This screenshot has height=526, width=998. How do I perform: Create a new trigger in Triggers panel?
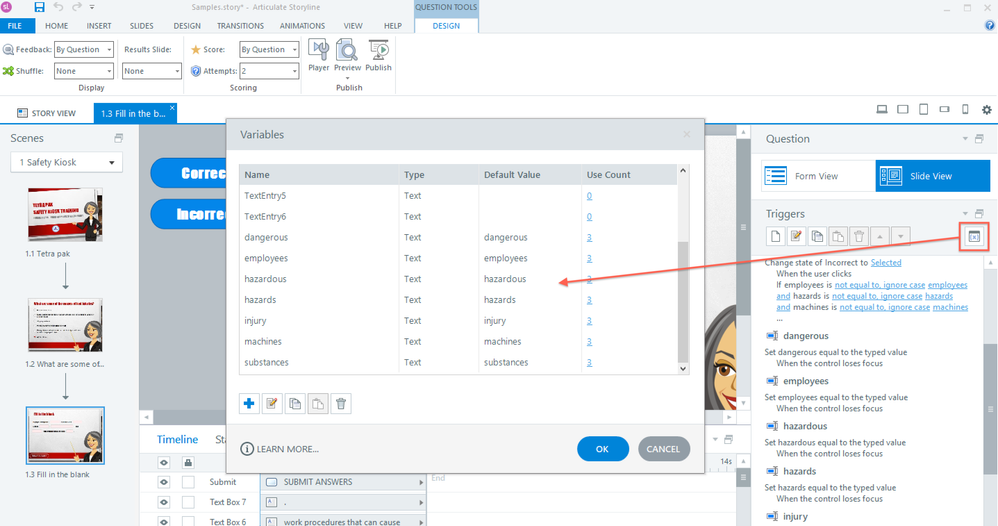coord(775,236)
